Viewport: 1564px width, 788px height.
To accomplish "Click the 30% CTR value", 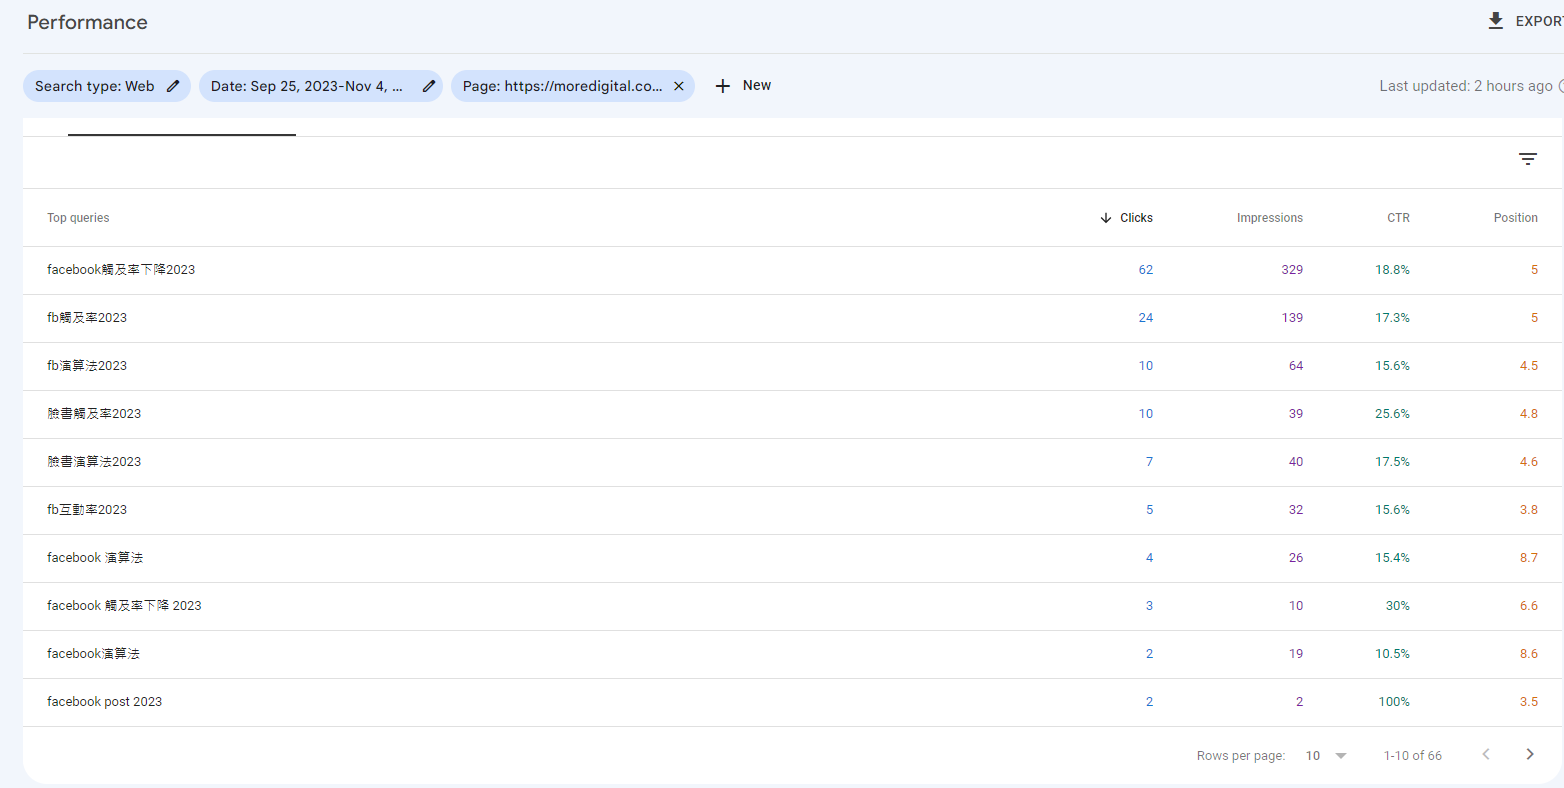I will click(x=1397, y=606).
